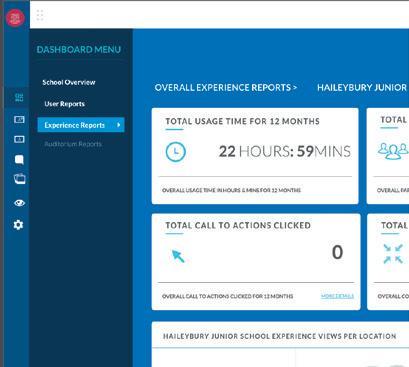
Task: Toggle the eye icon in sidebar
Action: 19,203
